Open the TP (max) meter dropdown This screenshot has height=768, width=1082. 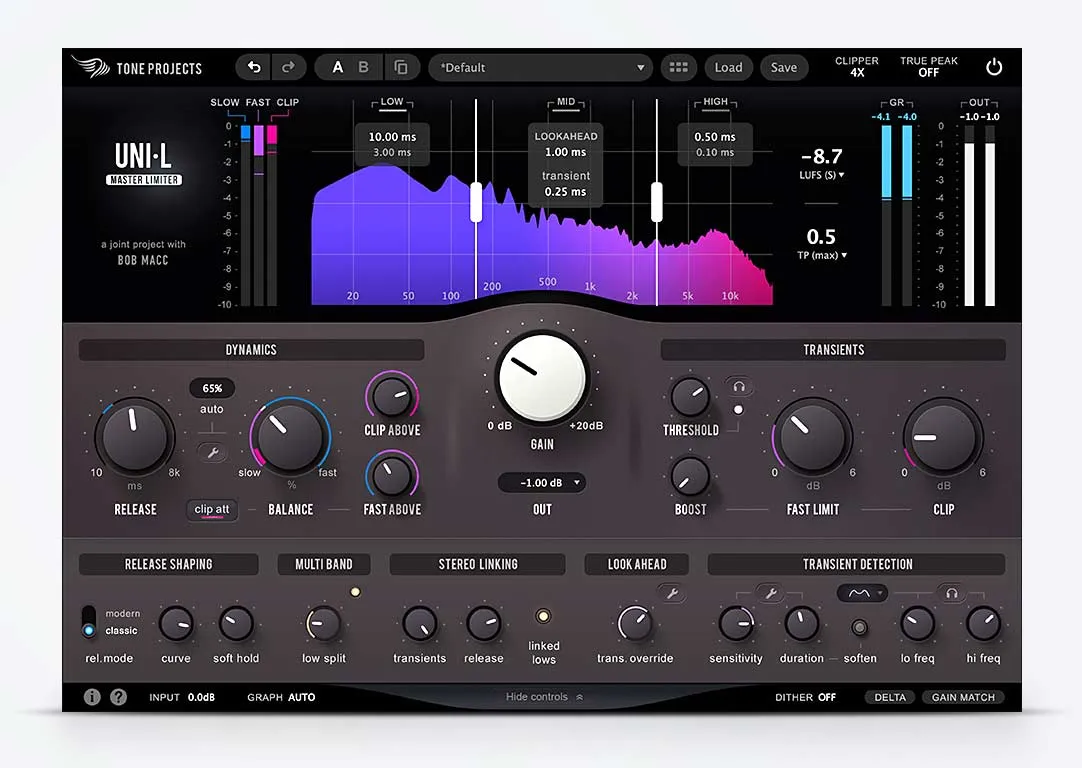822,255
